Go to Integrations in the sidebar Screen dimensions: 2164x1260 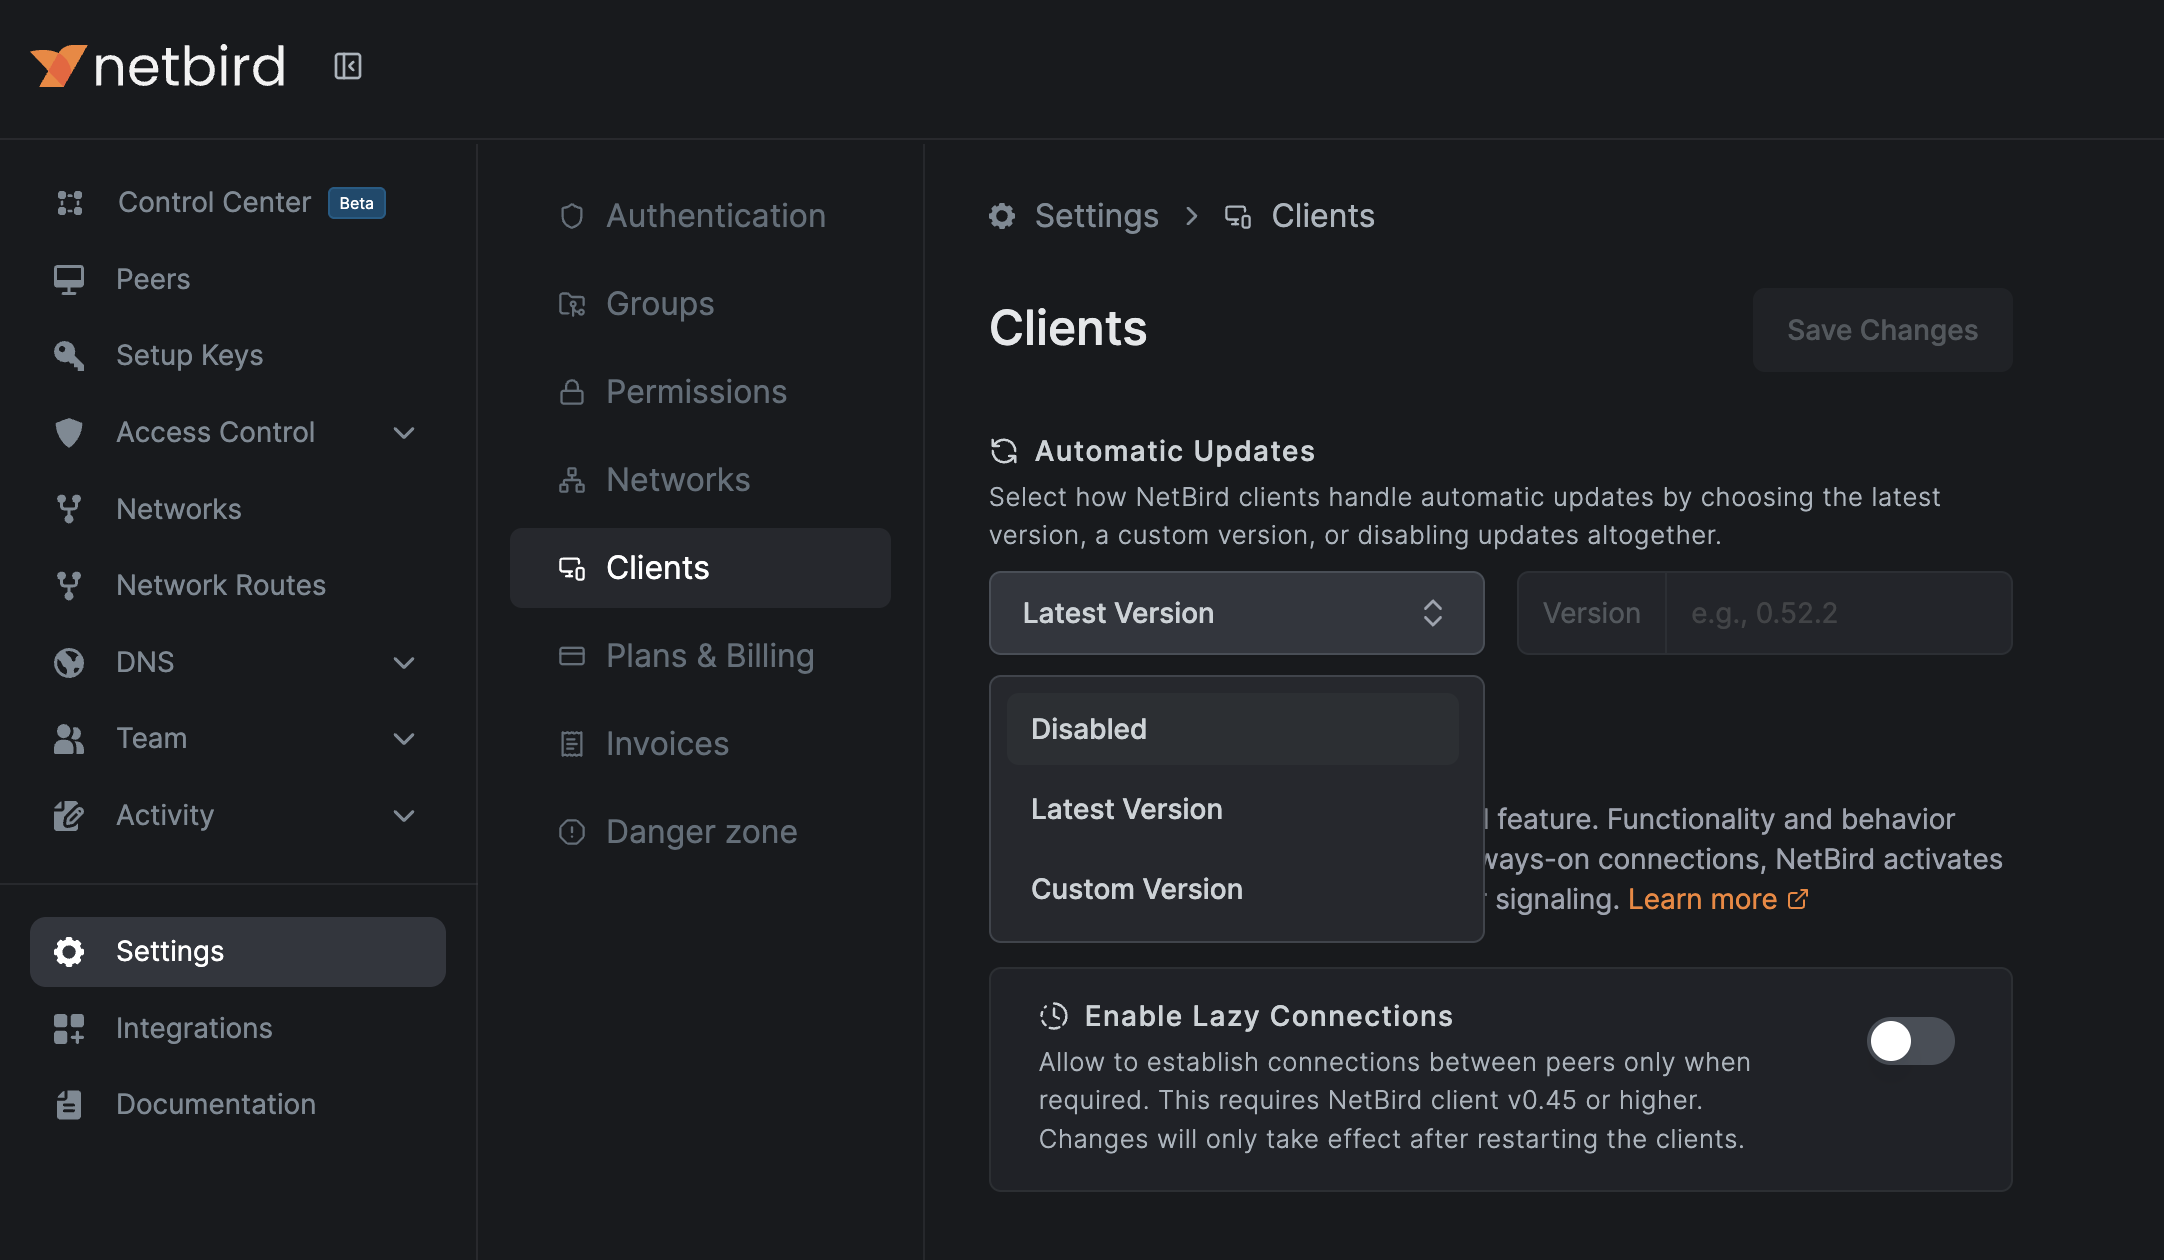194,1028
